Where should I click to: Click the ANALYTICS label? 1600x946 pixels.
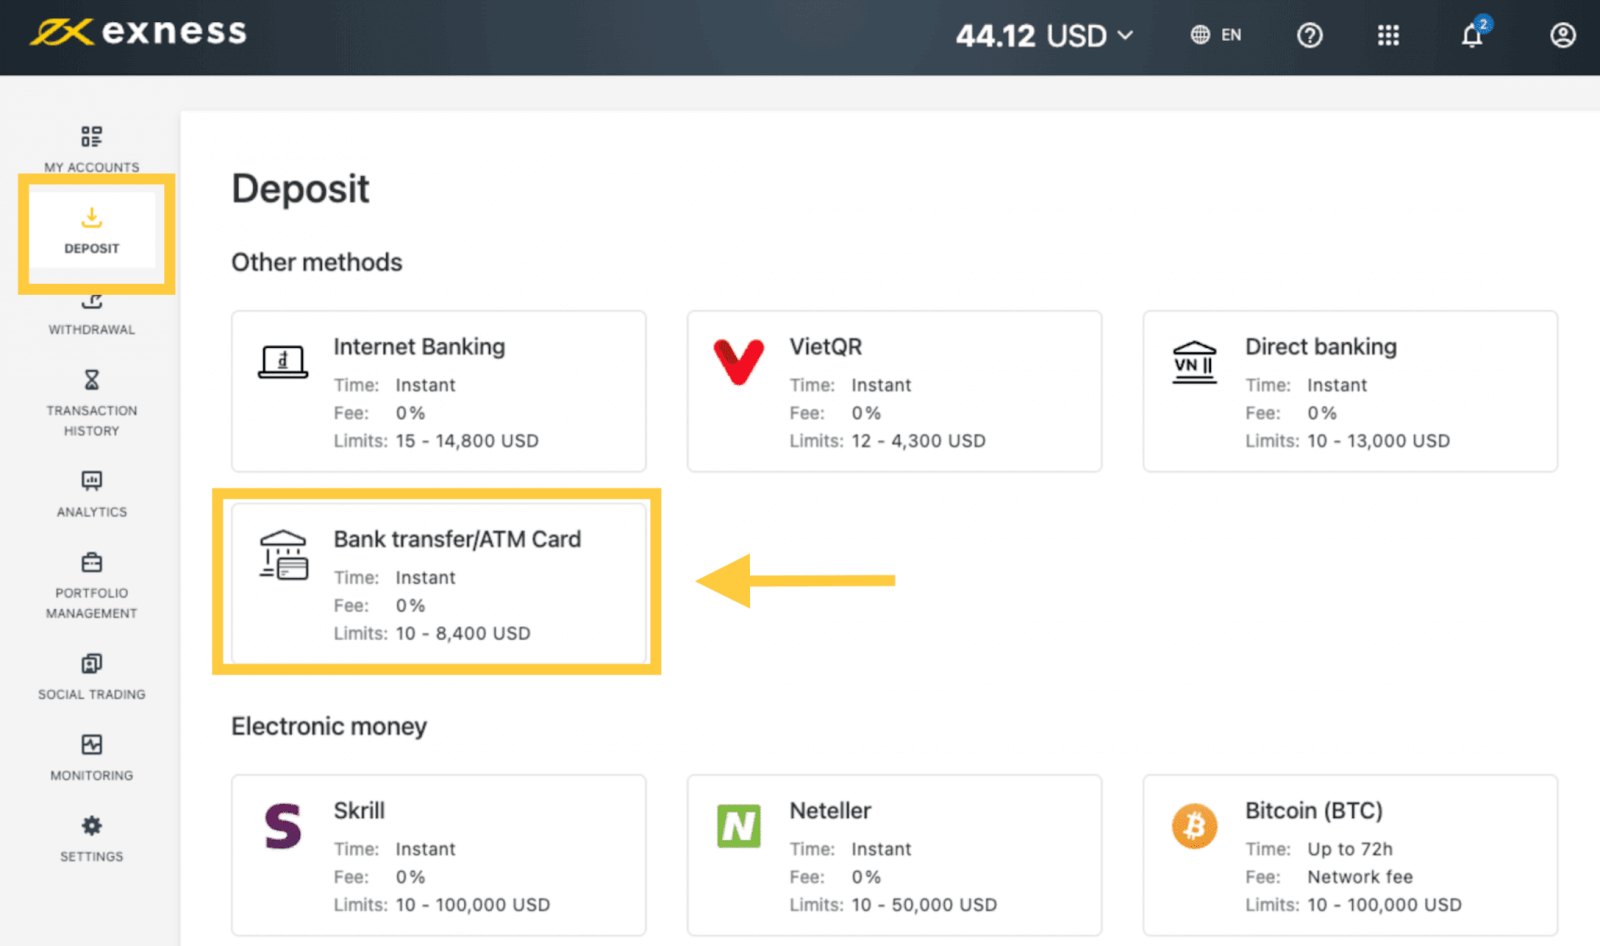92,512
